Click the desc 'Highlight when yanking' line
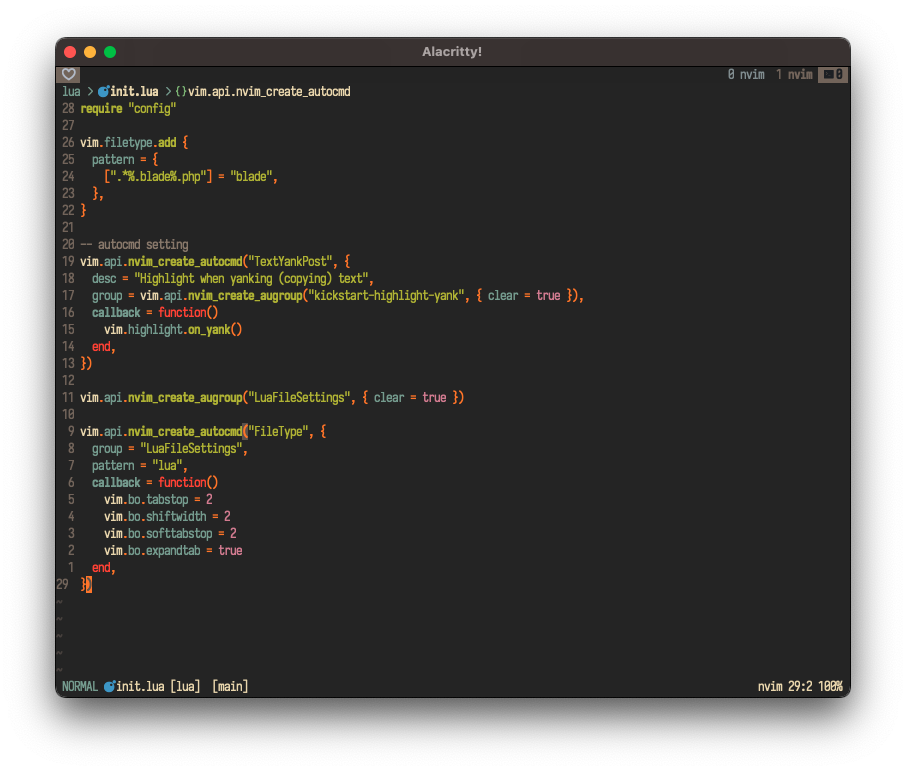The image size is (906, 771). pyautogui.click(x=233, y=279)
